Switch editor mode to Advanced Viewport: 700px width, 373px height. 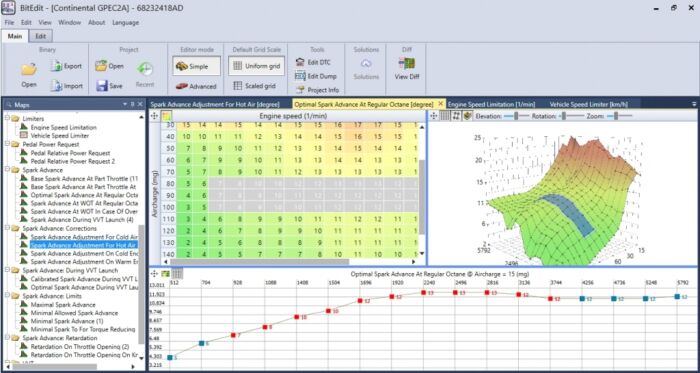[196, 86]
